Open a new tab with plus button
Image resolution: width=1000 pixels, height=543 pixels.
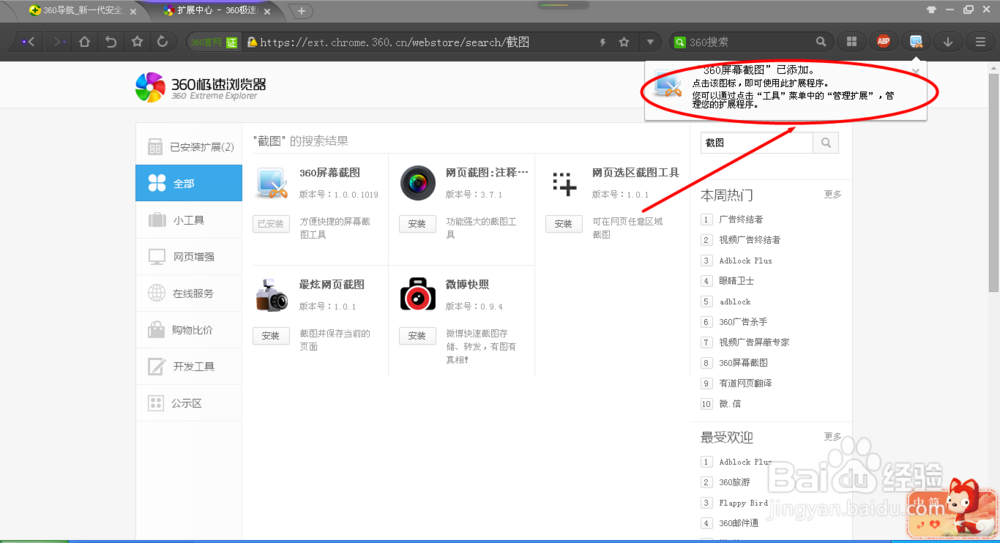click(x=301, y=11)
